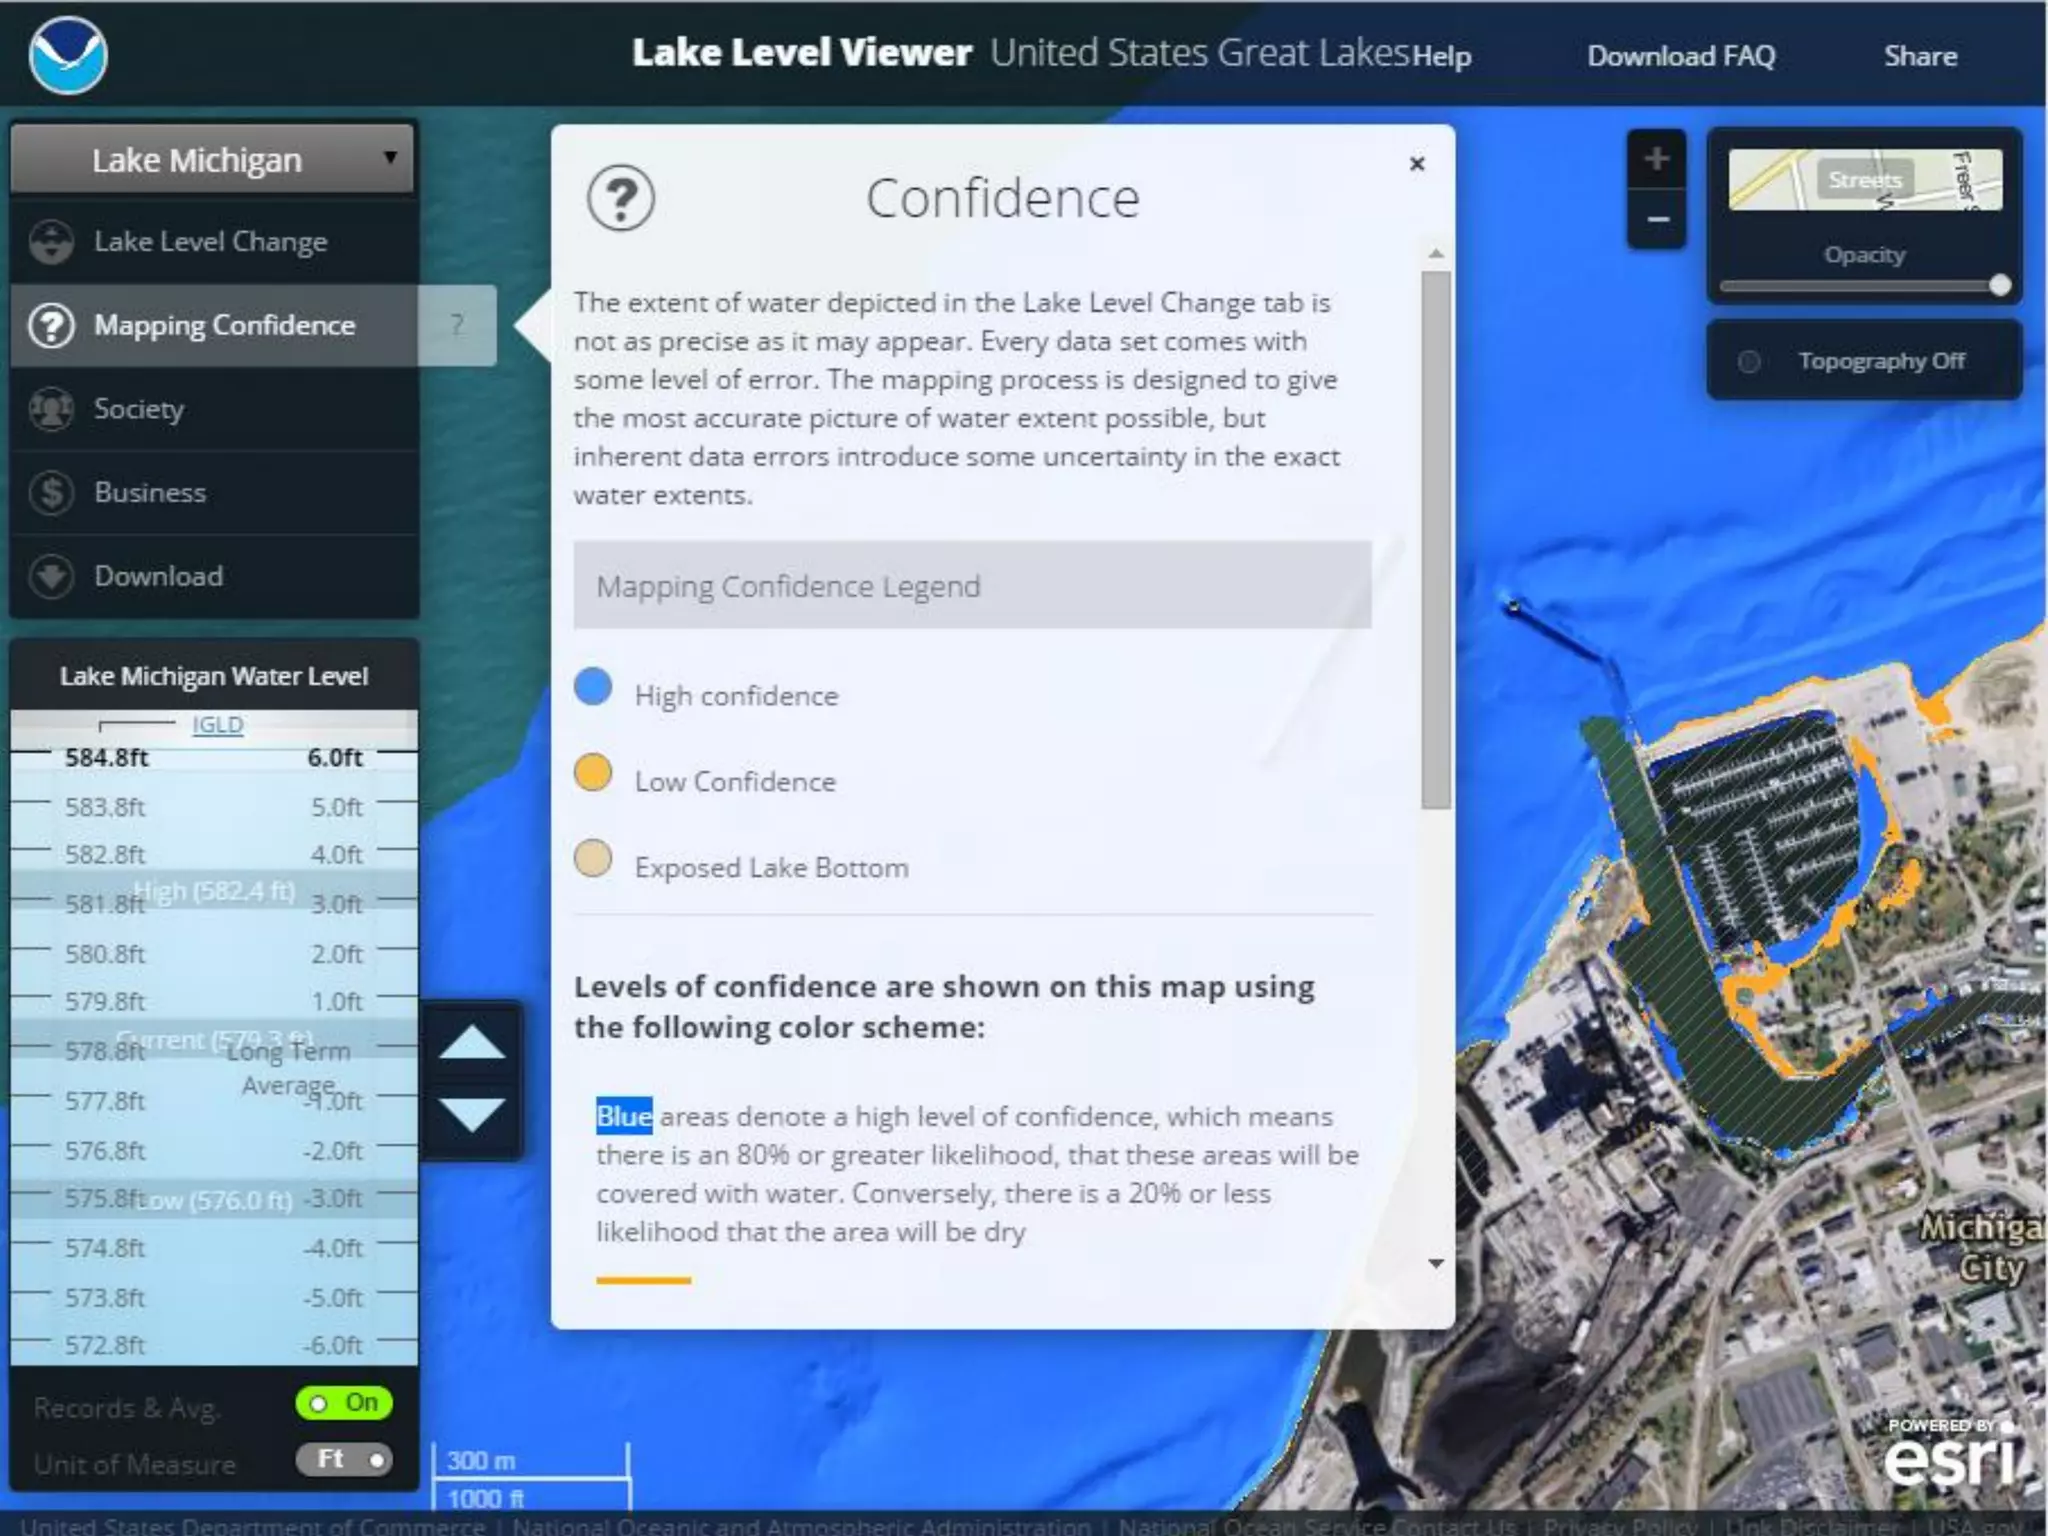Switch the Unit of Measure Ft toggle
This screenshot has width=2048, height=1536.
click(x=343, y=1460)
